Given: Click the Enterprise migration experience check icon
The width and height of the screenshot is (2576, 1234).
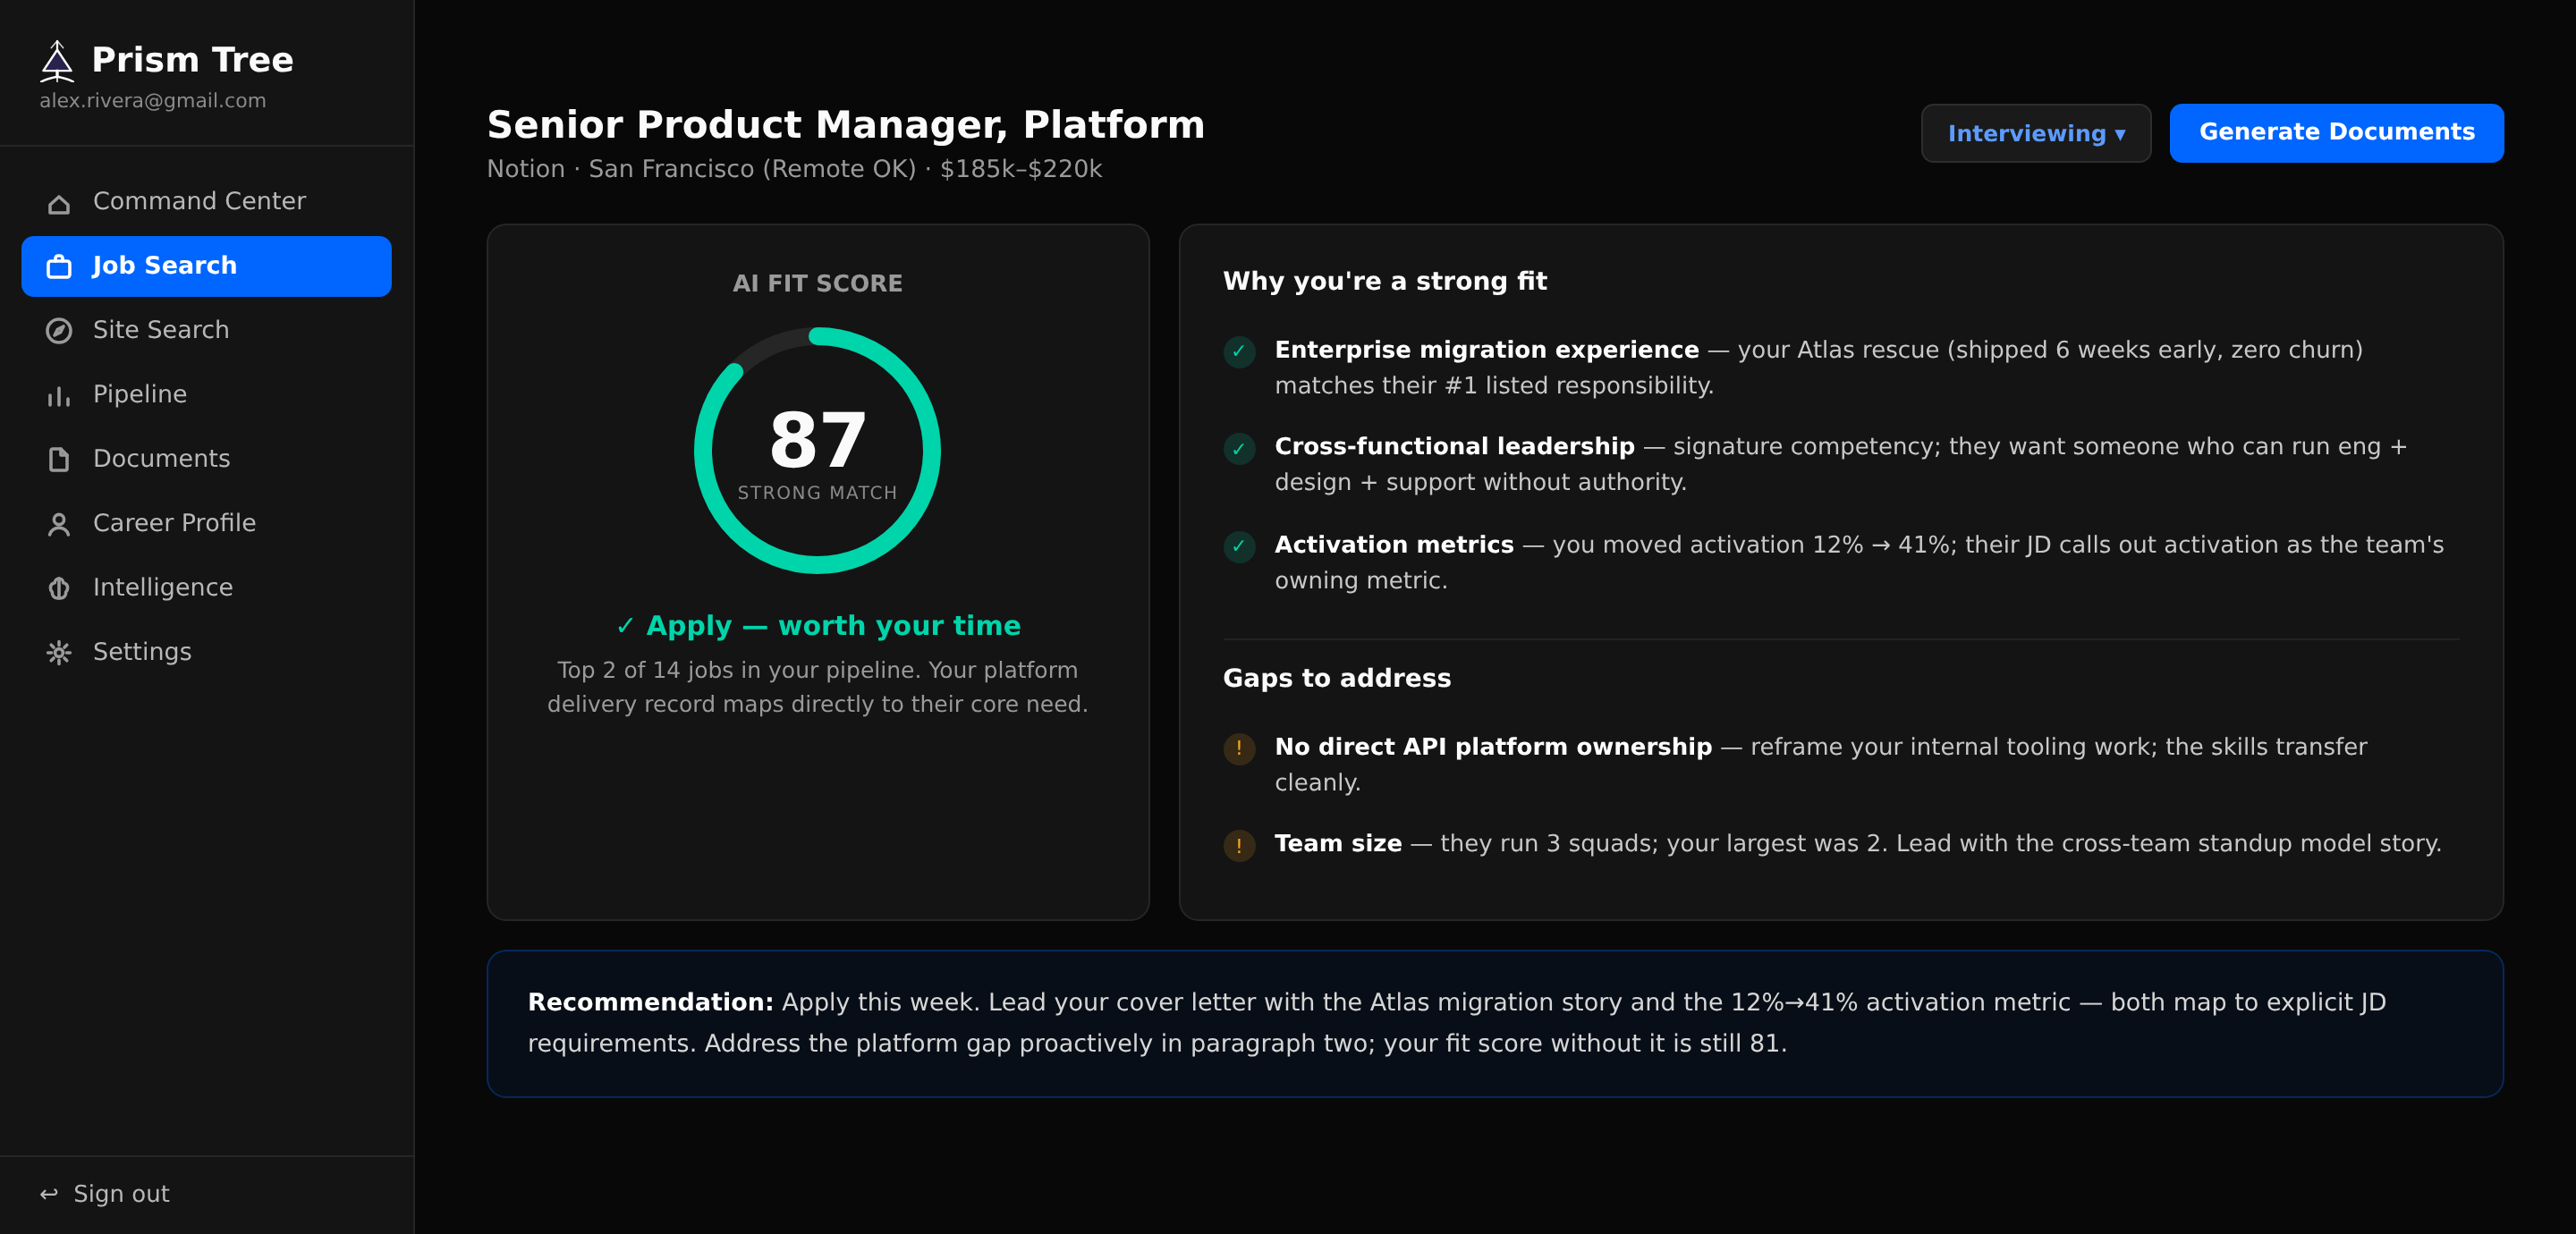Looking at the screenshot, I should pyautogui.click(x=1239, y=352).
